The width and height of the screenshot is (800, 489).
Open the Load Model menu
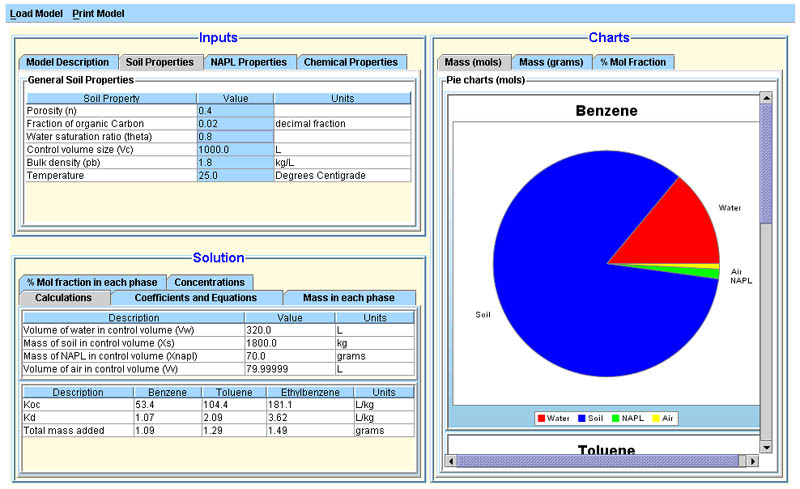point(36,14)
